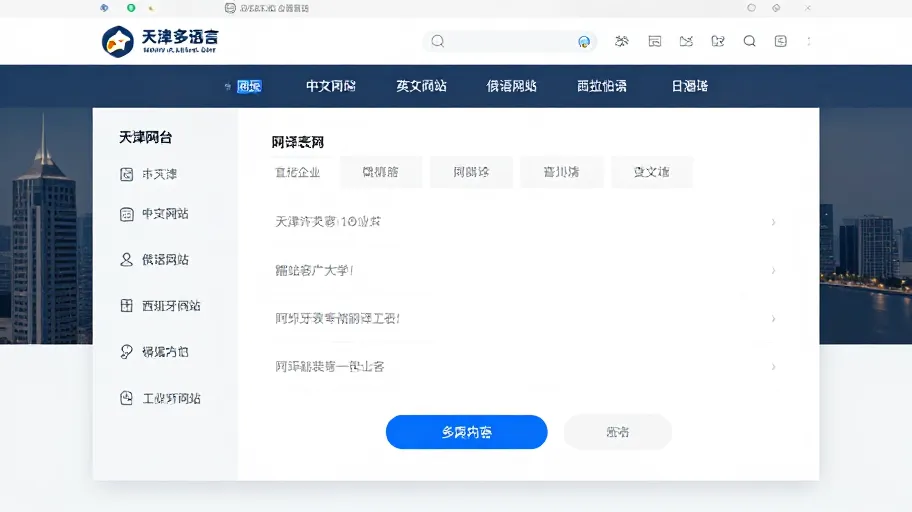The width and height of the screenshot is (912, 512).
Task: Click the grey secondary button at bottom
Action: 618,432
